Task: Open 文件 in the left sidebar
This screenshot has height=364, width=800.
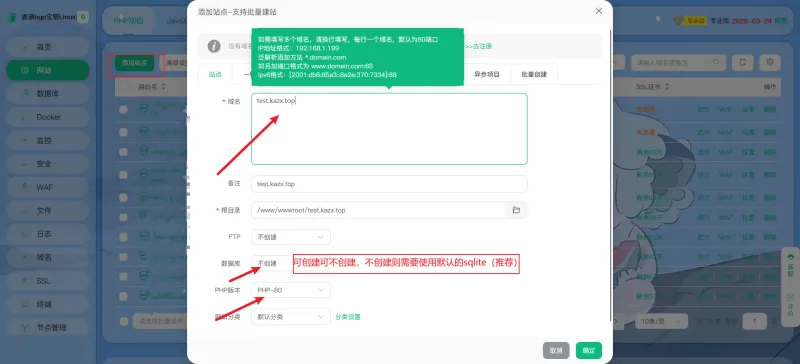Action: [x=47, y=211]
